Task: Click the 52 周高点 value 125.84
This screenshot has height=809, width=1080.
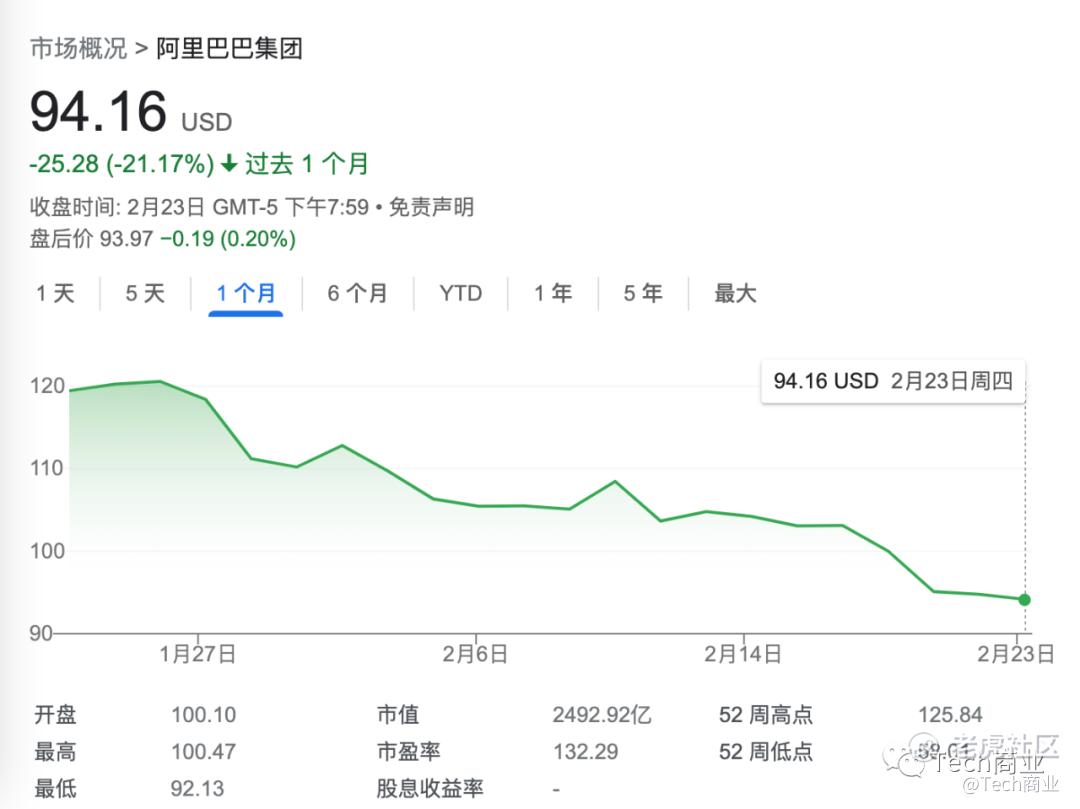Action: tap(950, 715)
